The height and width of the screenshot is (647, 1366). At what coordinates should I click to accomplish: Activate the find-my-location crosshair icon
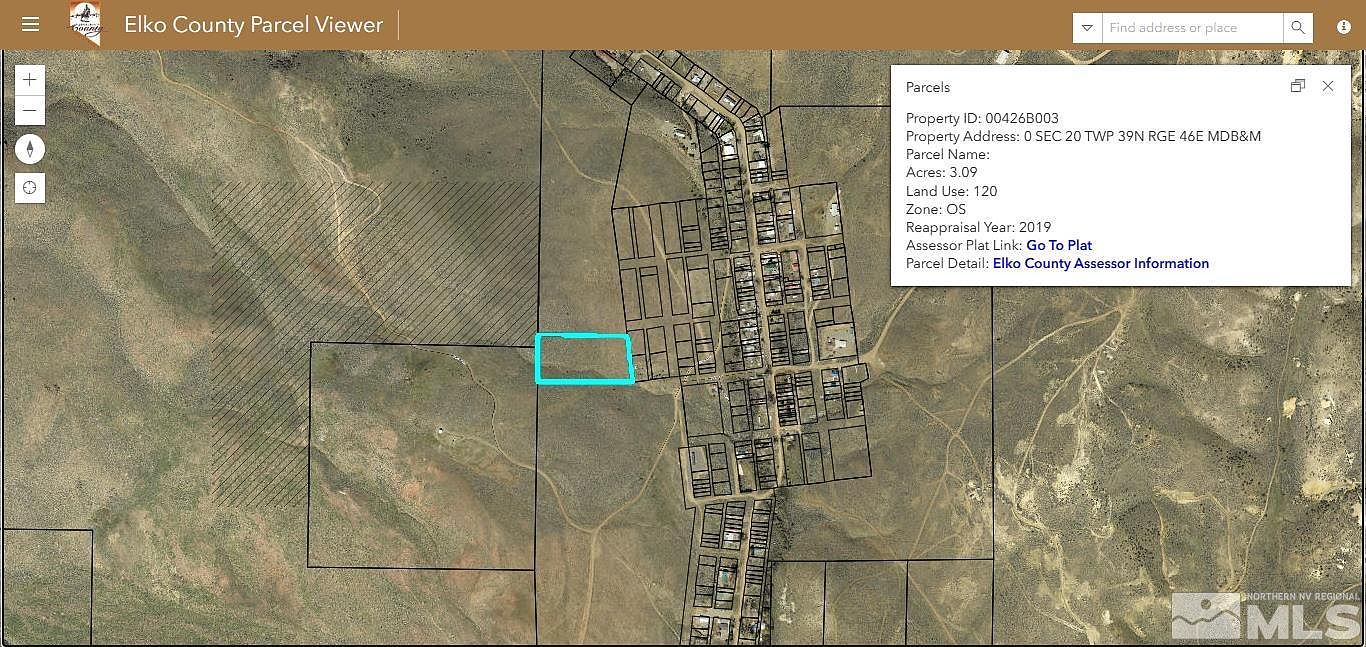(30, 187)
